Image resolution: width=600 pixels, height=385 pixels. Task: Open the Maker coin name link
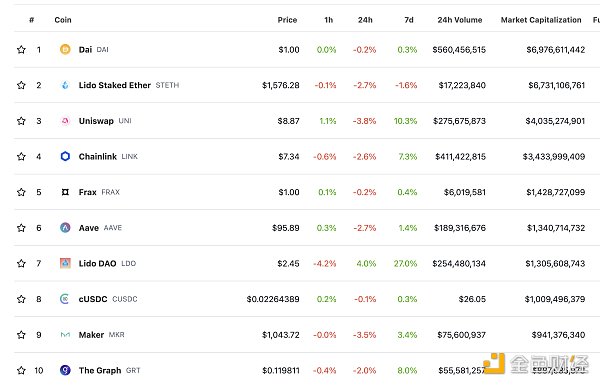coord(91,335)
